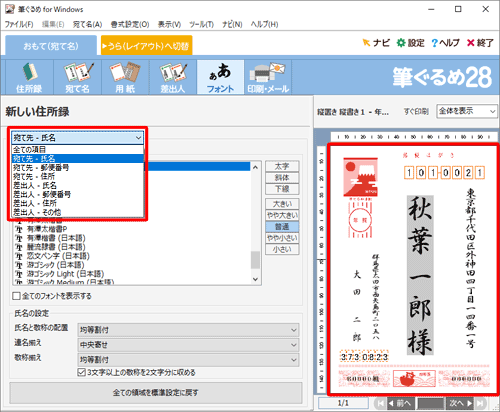Image resolution: width=500 pixels, height=412 pixels.
Task: Select font 恋文ペン字 (日本語)
Action: coord(58,256)
